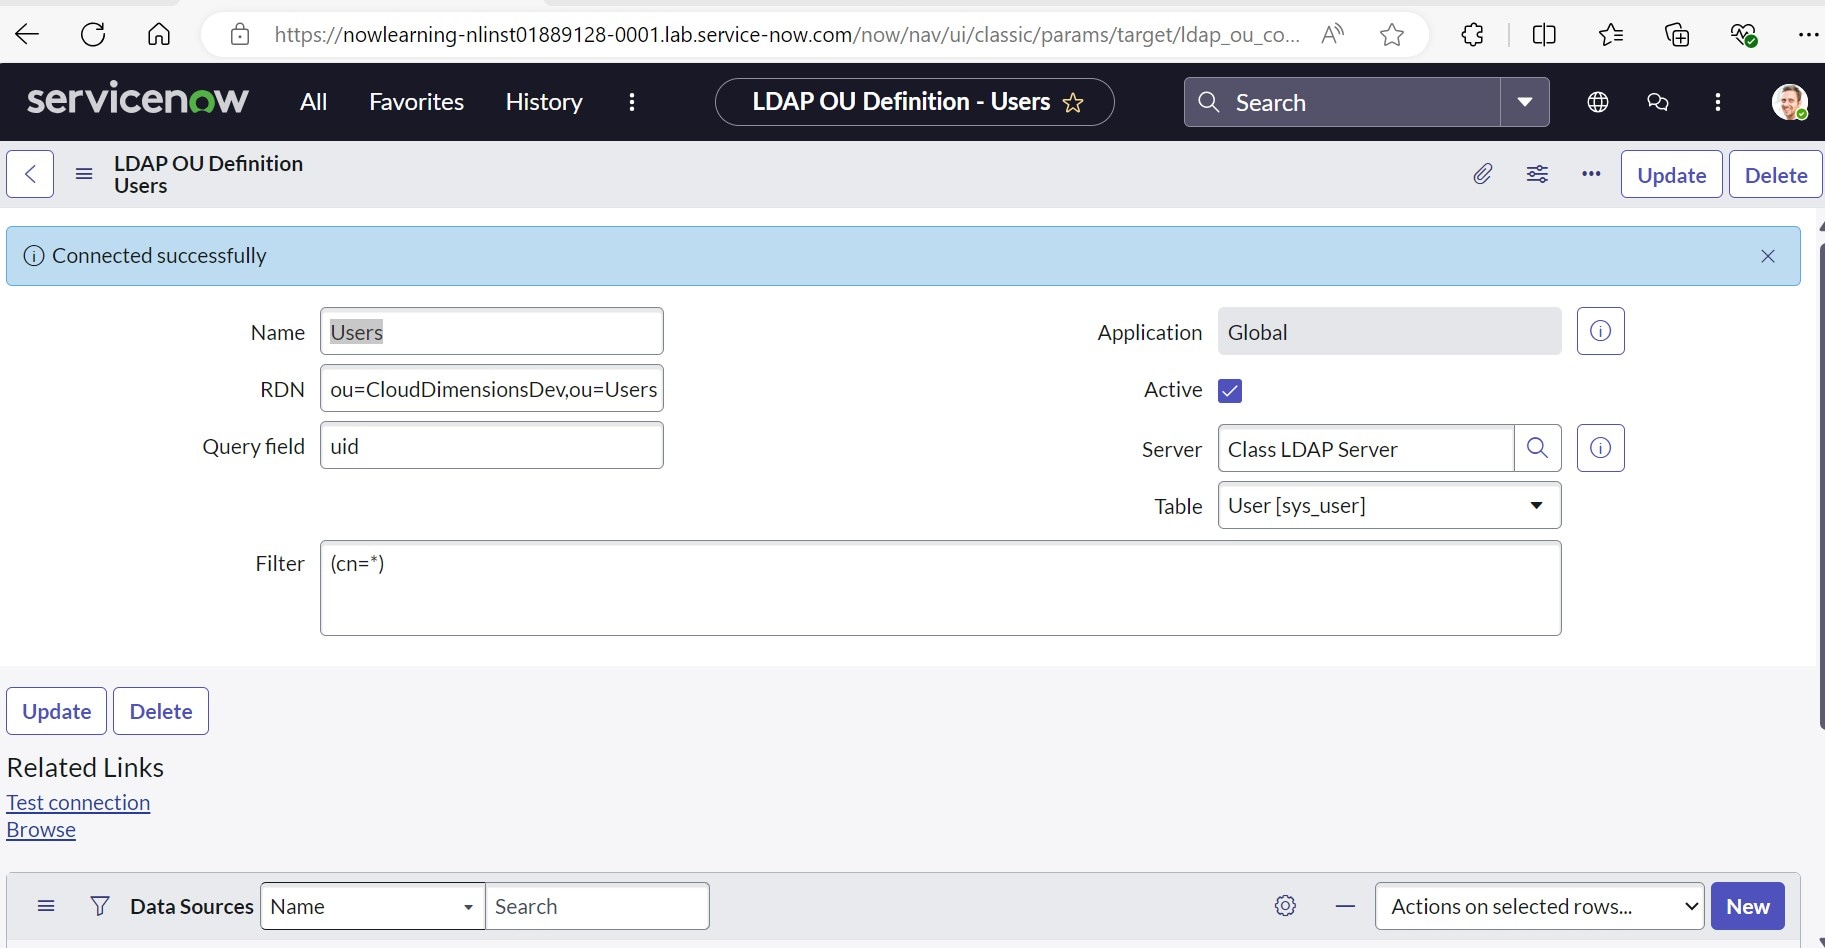Click the Update button
1825x948 pixels.
coord(1671,174)
